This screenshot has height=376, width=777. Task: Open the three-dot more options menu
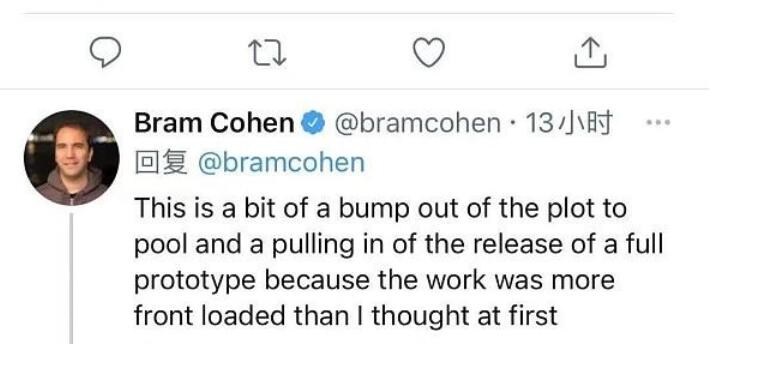click(659, 122)
